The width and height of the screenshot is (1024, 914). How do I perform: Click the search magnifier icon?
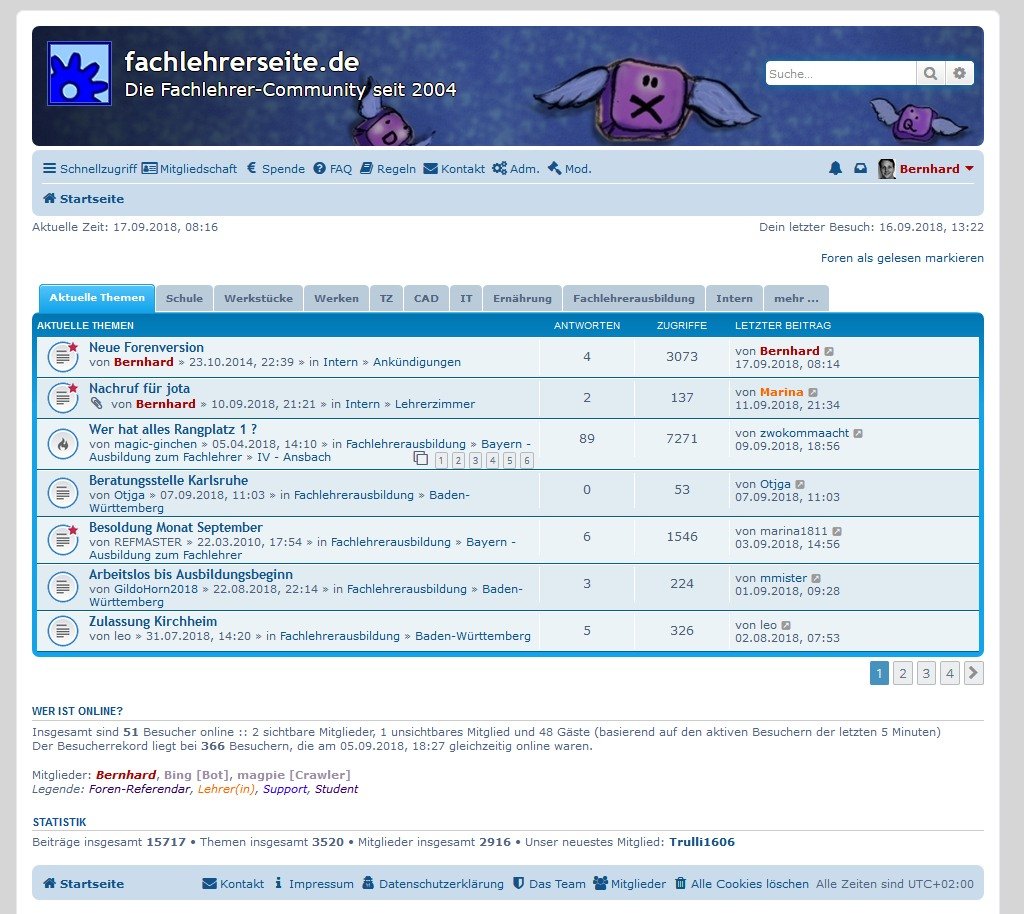(930, 74)
